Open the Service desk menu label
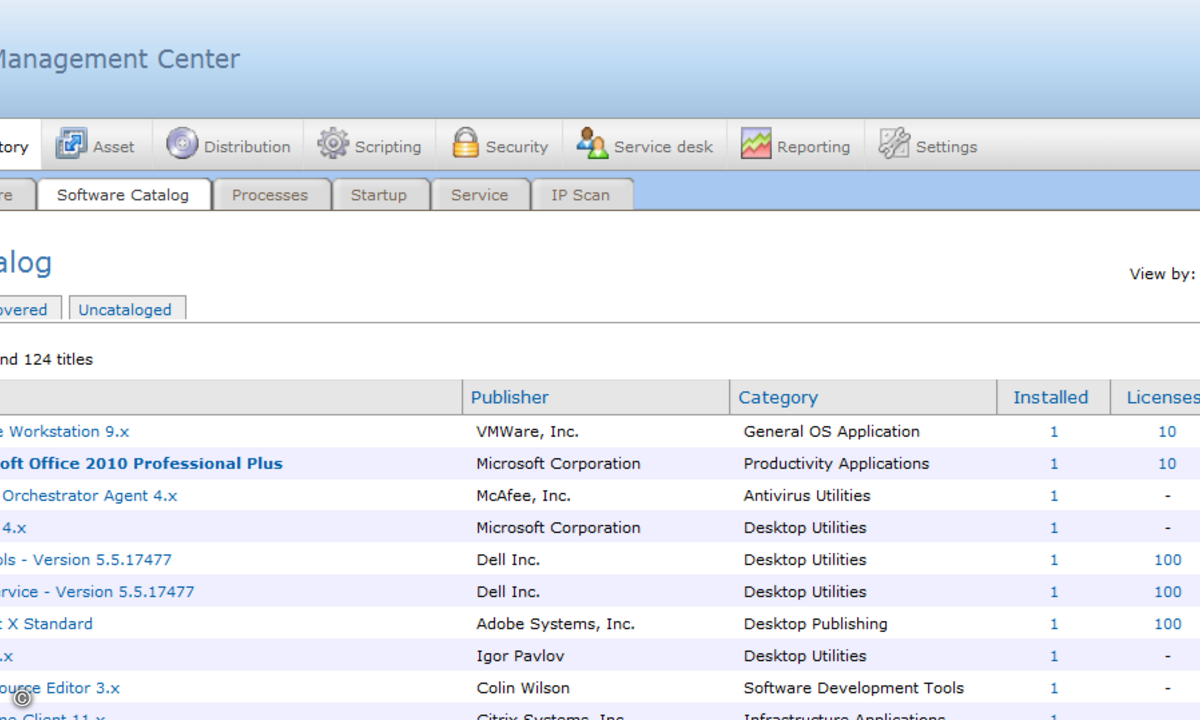Viewport: 1200px width, 720px height. pos(663,147)
